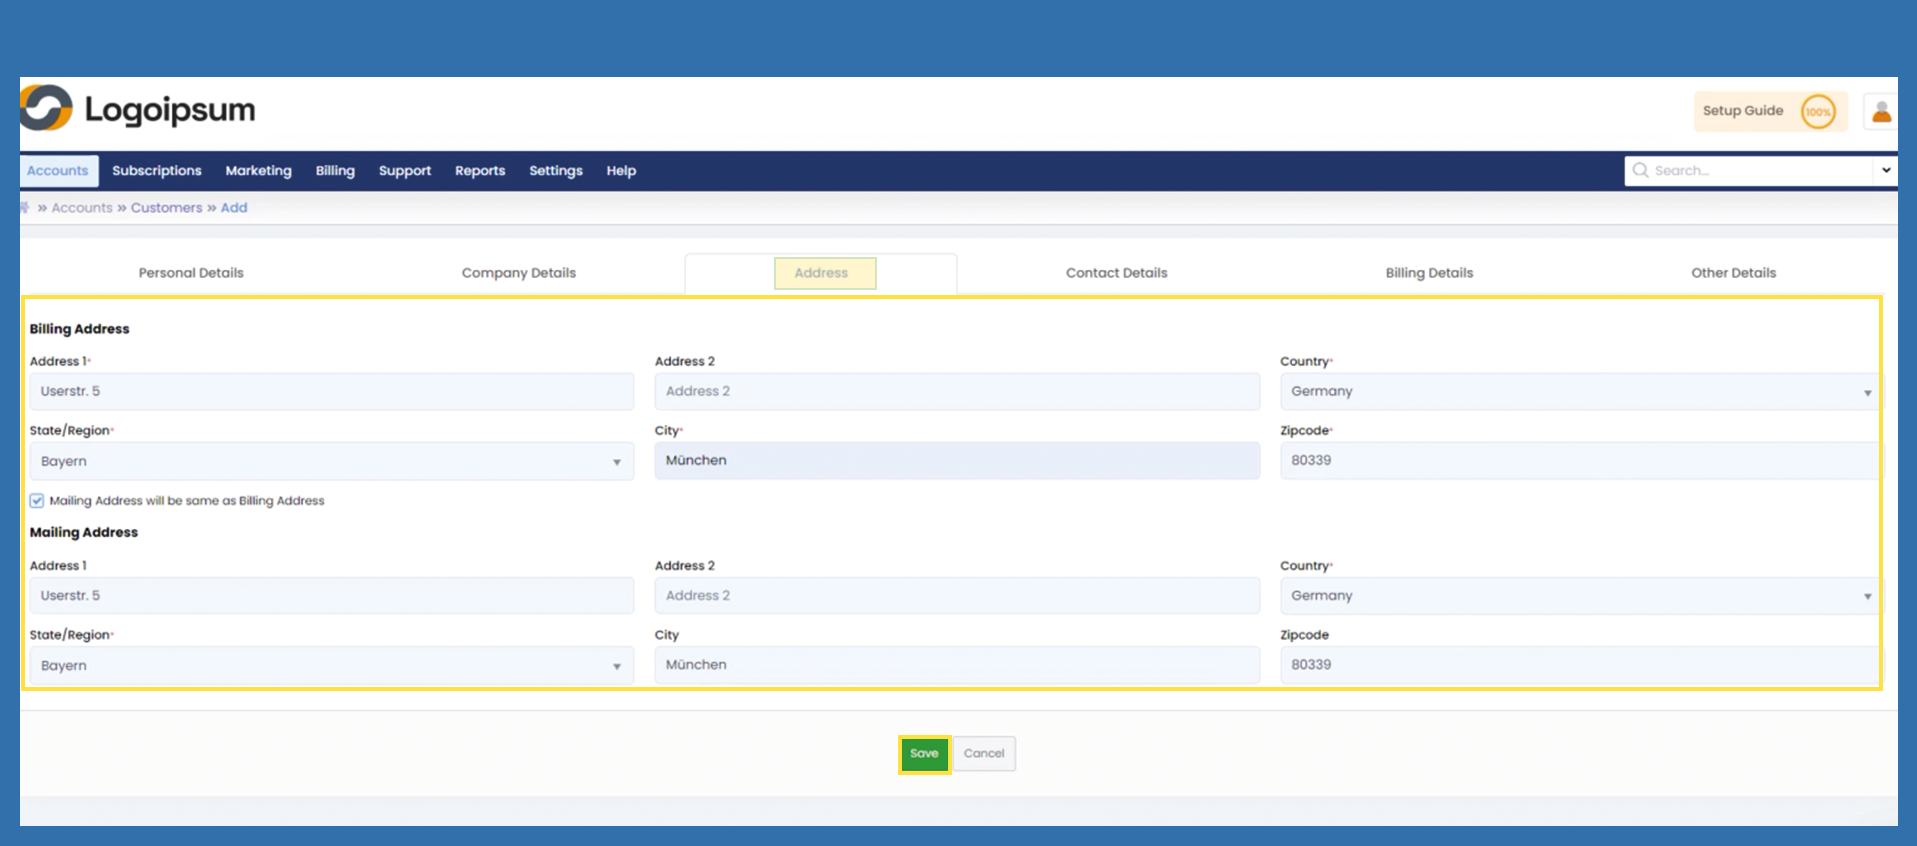The width and height of the screenshot is (1917, 846).
Task: Follow the Customers breadcrumb link
Action: 166,208
